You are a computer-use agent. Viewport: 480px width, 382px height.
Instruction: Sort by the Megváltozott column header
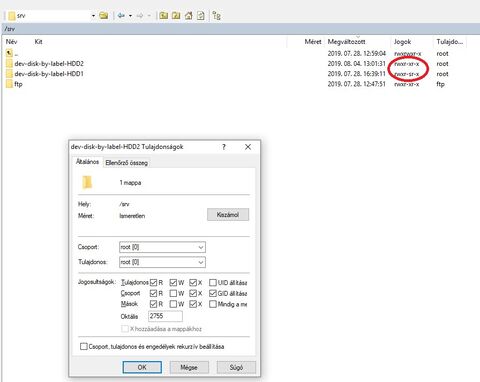347,42
